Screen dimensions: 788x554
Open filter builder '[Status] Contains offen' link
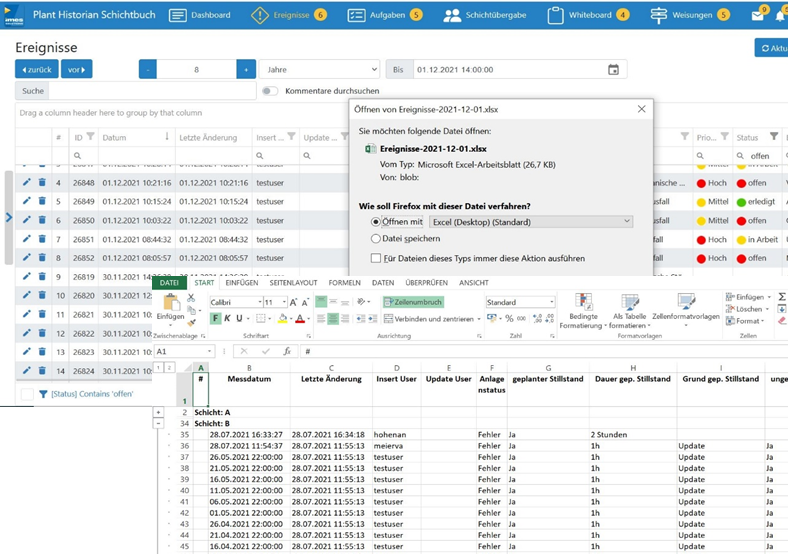(x=92, y=394)
